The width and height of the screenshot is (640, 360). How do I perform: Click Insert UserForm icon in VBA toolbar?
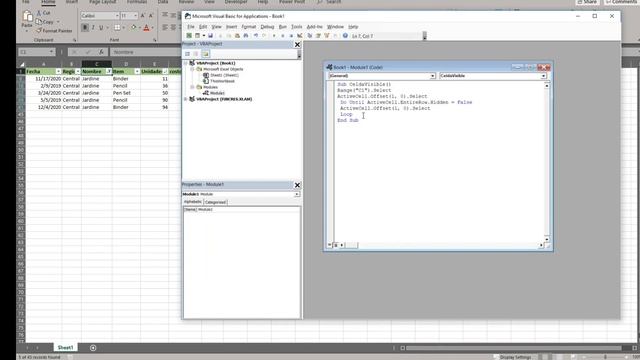pos(198,36)
